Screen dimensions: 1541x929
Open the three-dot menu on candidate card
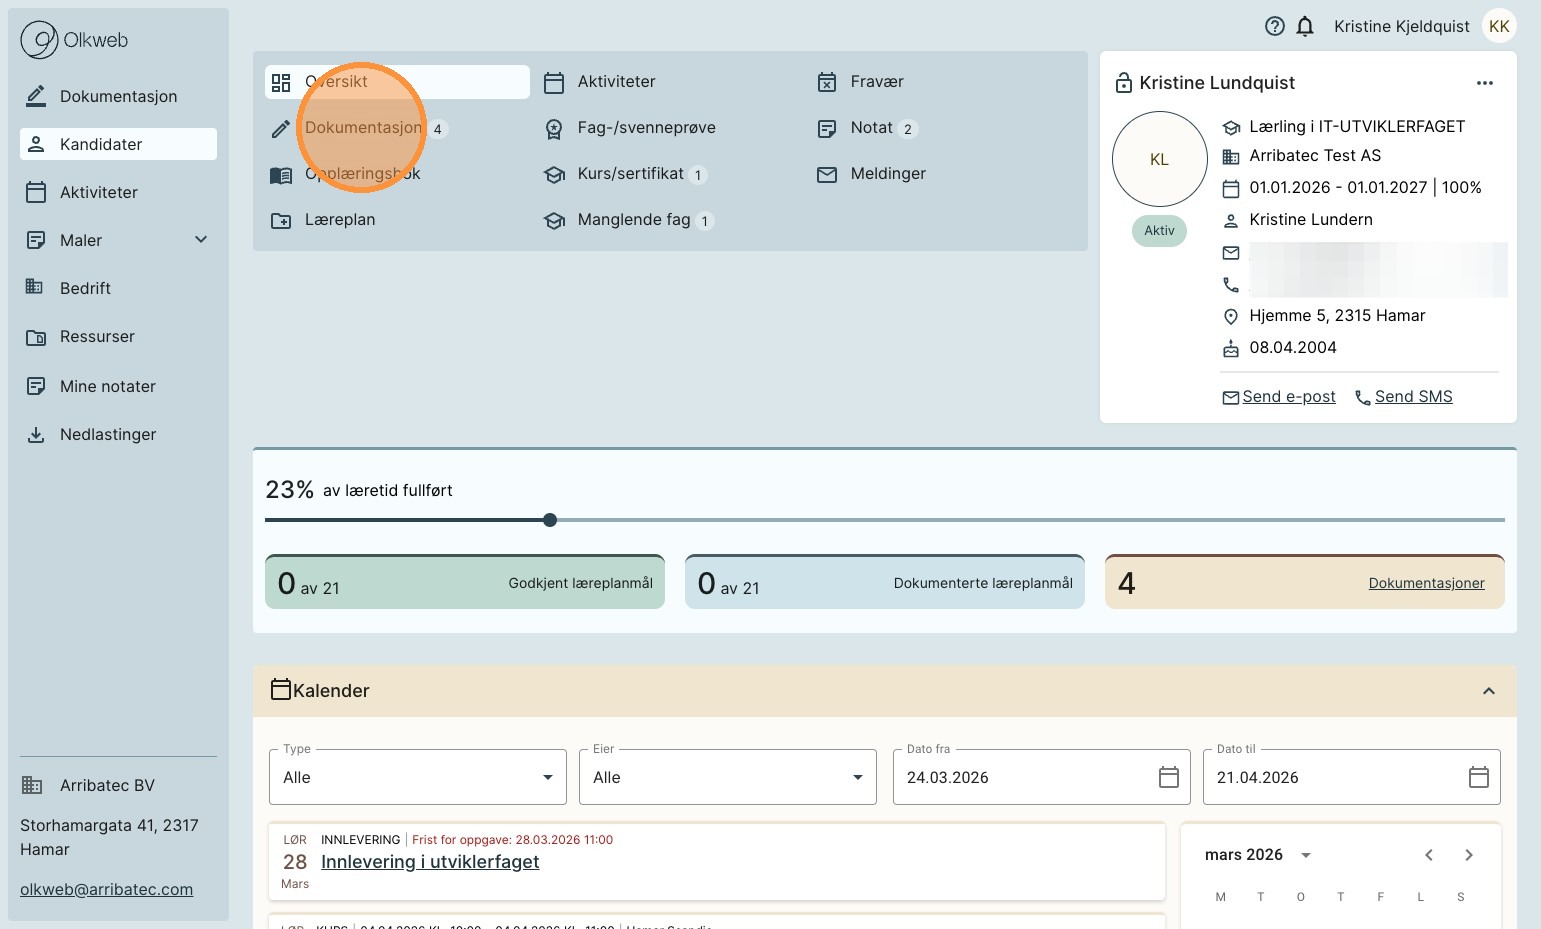pos(1484,83)
